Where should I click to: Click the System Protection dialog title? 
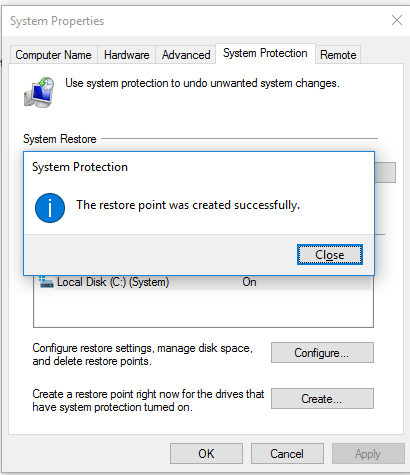[x=80, y=167]
